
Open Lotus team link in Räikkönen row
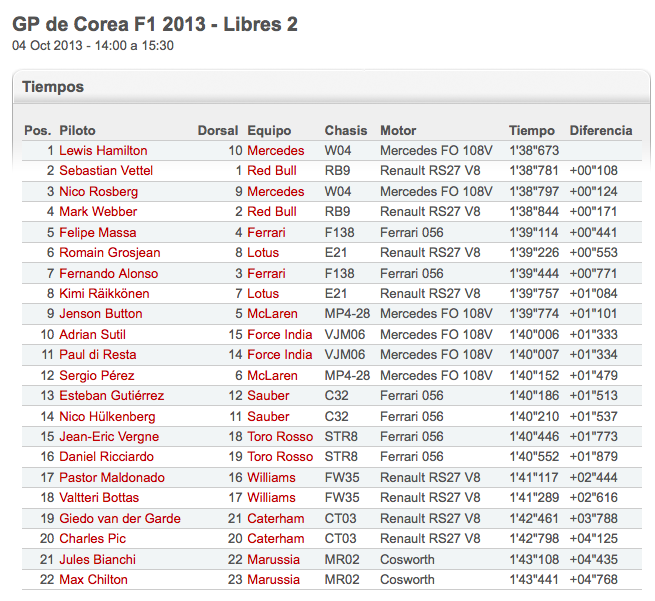click(263, 293)
